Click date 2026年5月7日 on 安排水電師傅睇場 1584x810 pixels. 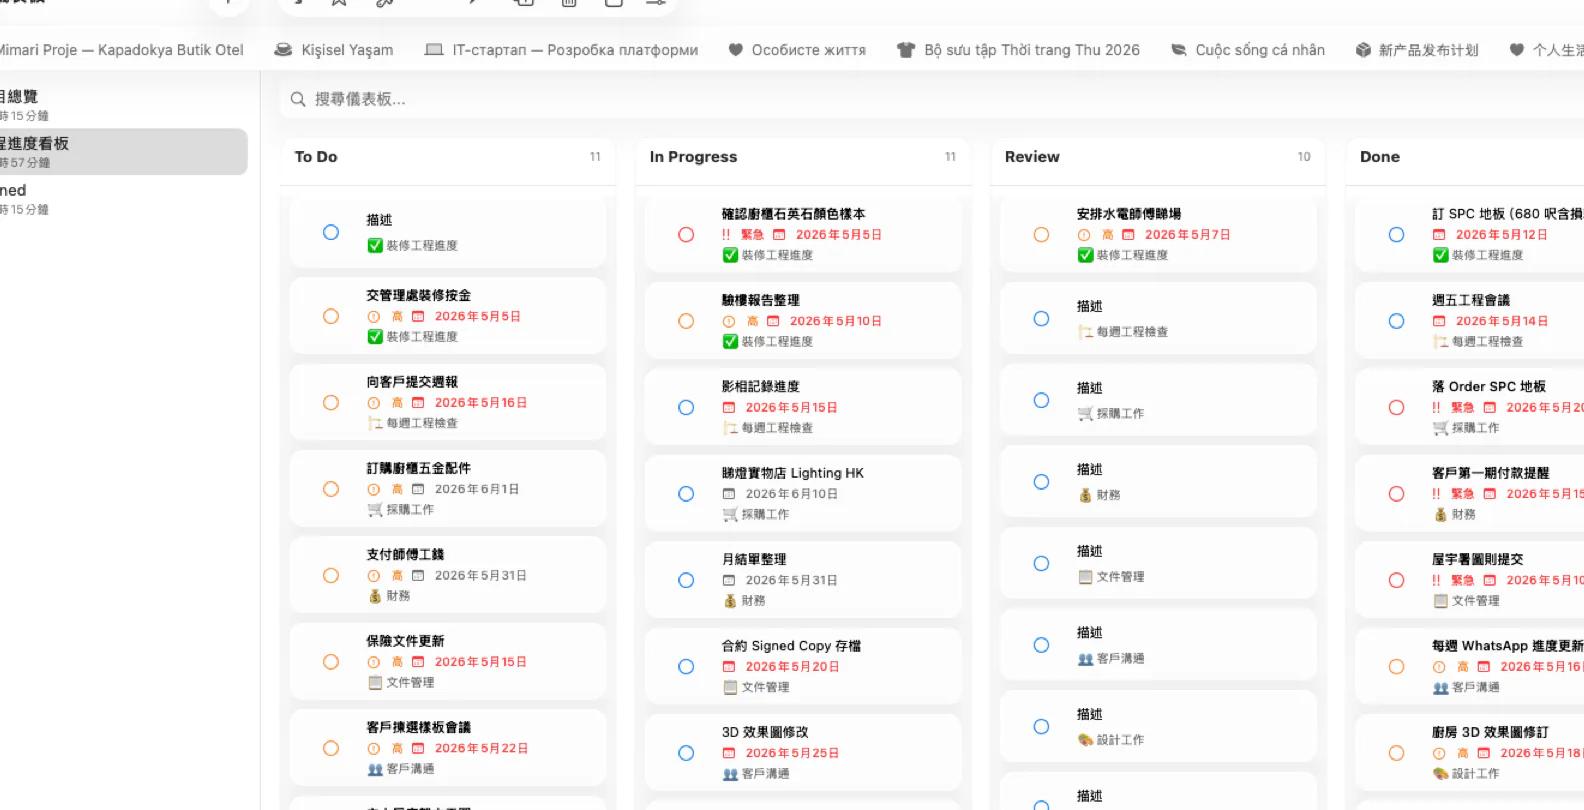[x=1188, y=235]
